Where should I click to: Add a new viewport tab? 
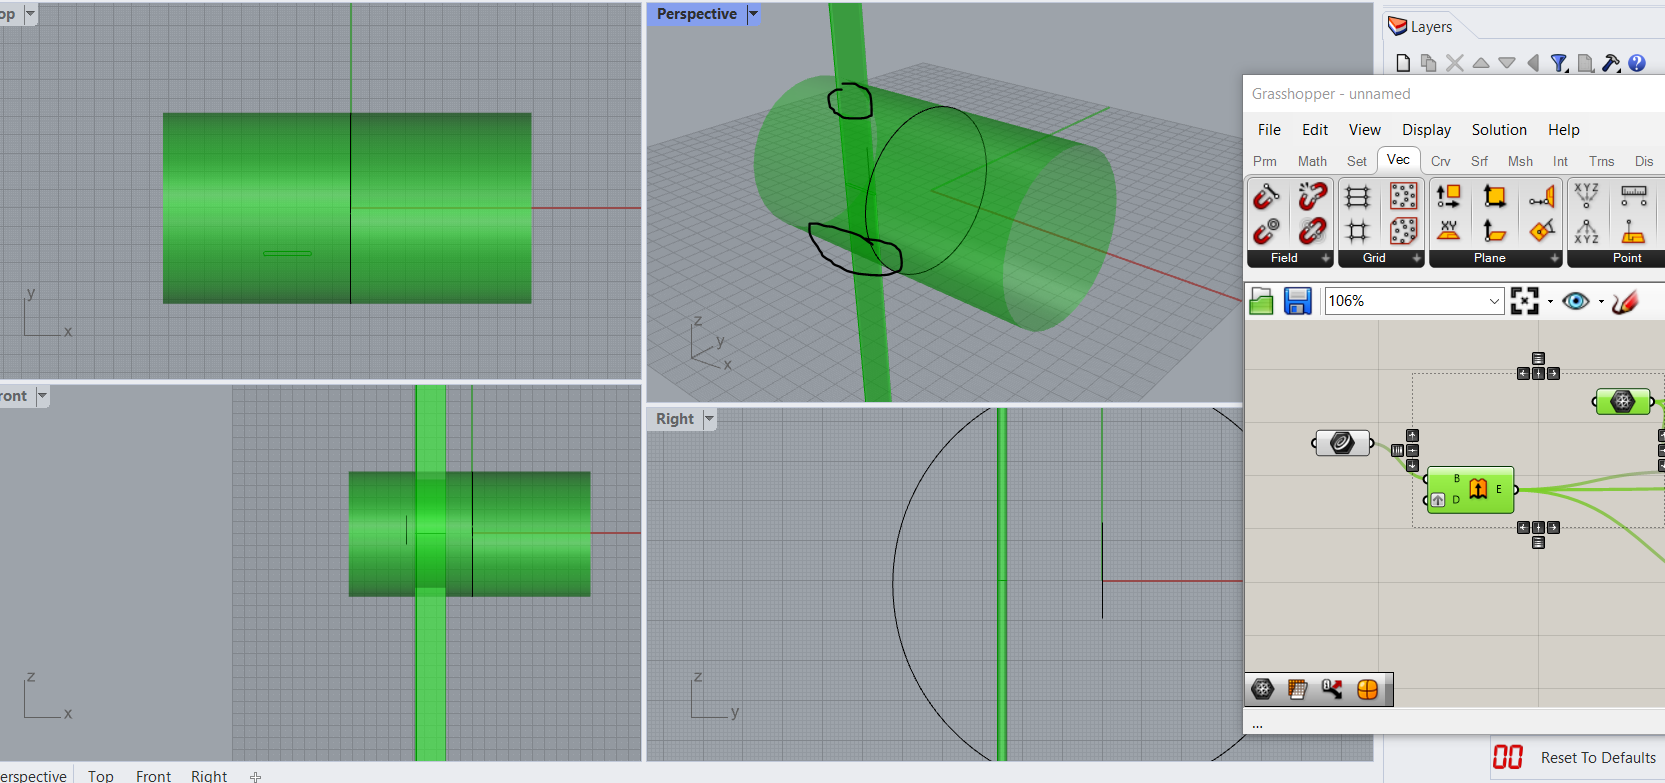point(255,776)
